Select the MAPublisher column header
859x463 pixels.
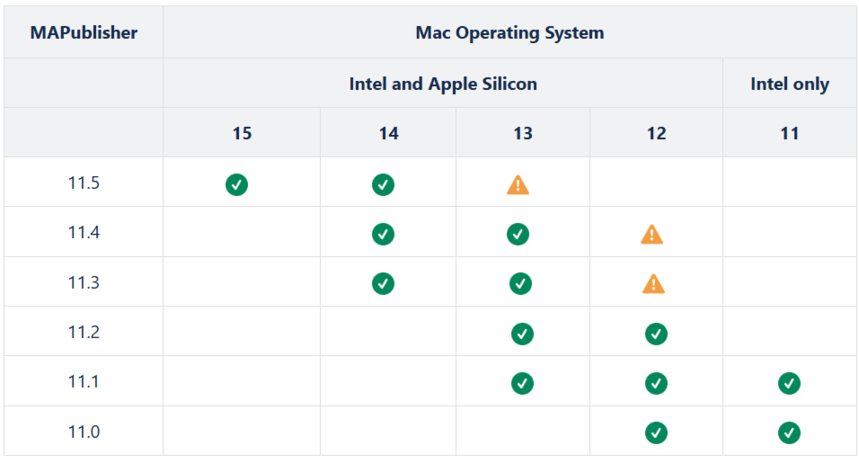(84, 33)
